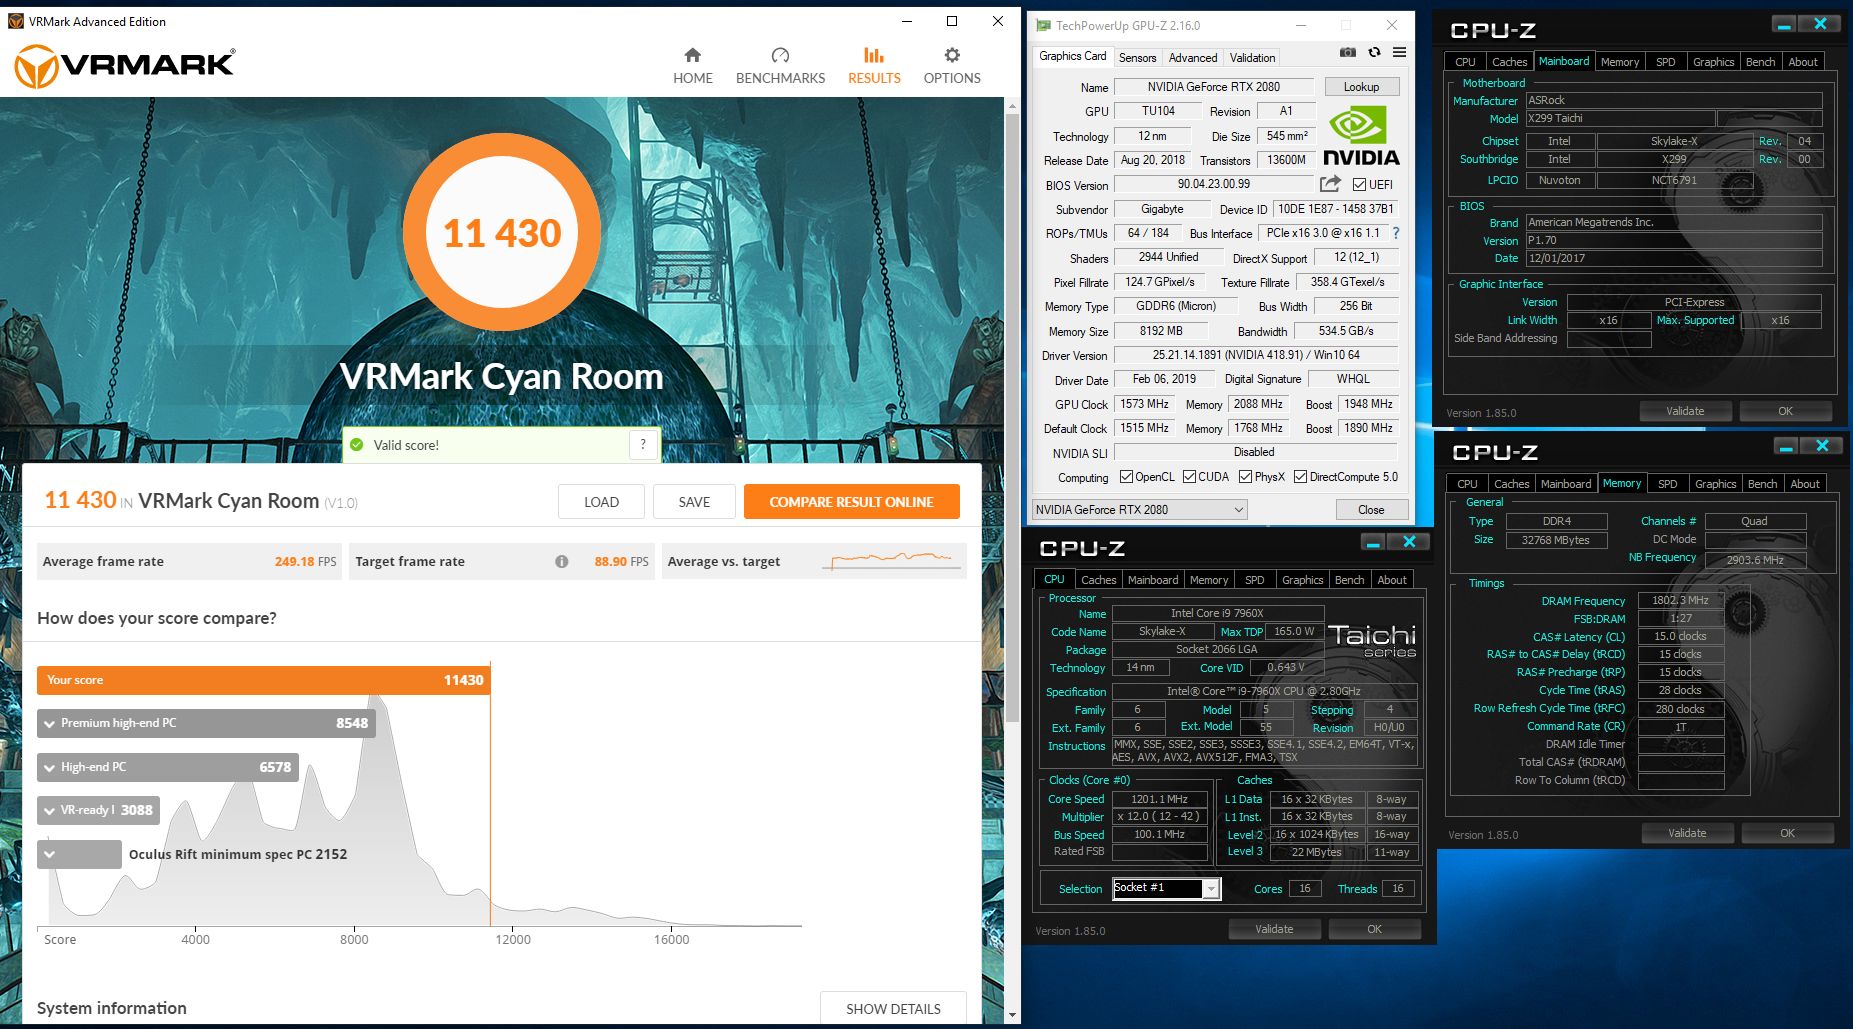Open Graphics tab in CPU-Z CPU window
The image size is (1853, 1029).
(x=1302, y=580)
